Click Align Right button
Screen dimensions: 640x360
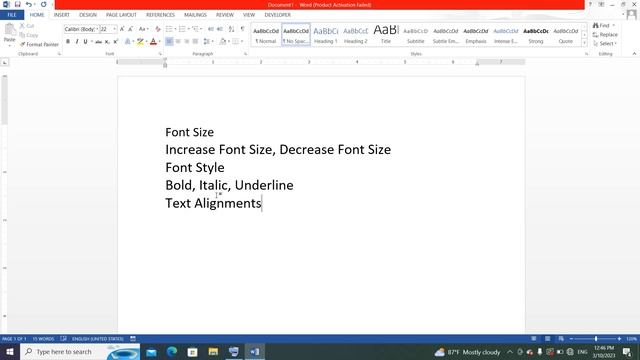[x=187, y=42]
